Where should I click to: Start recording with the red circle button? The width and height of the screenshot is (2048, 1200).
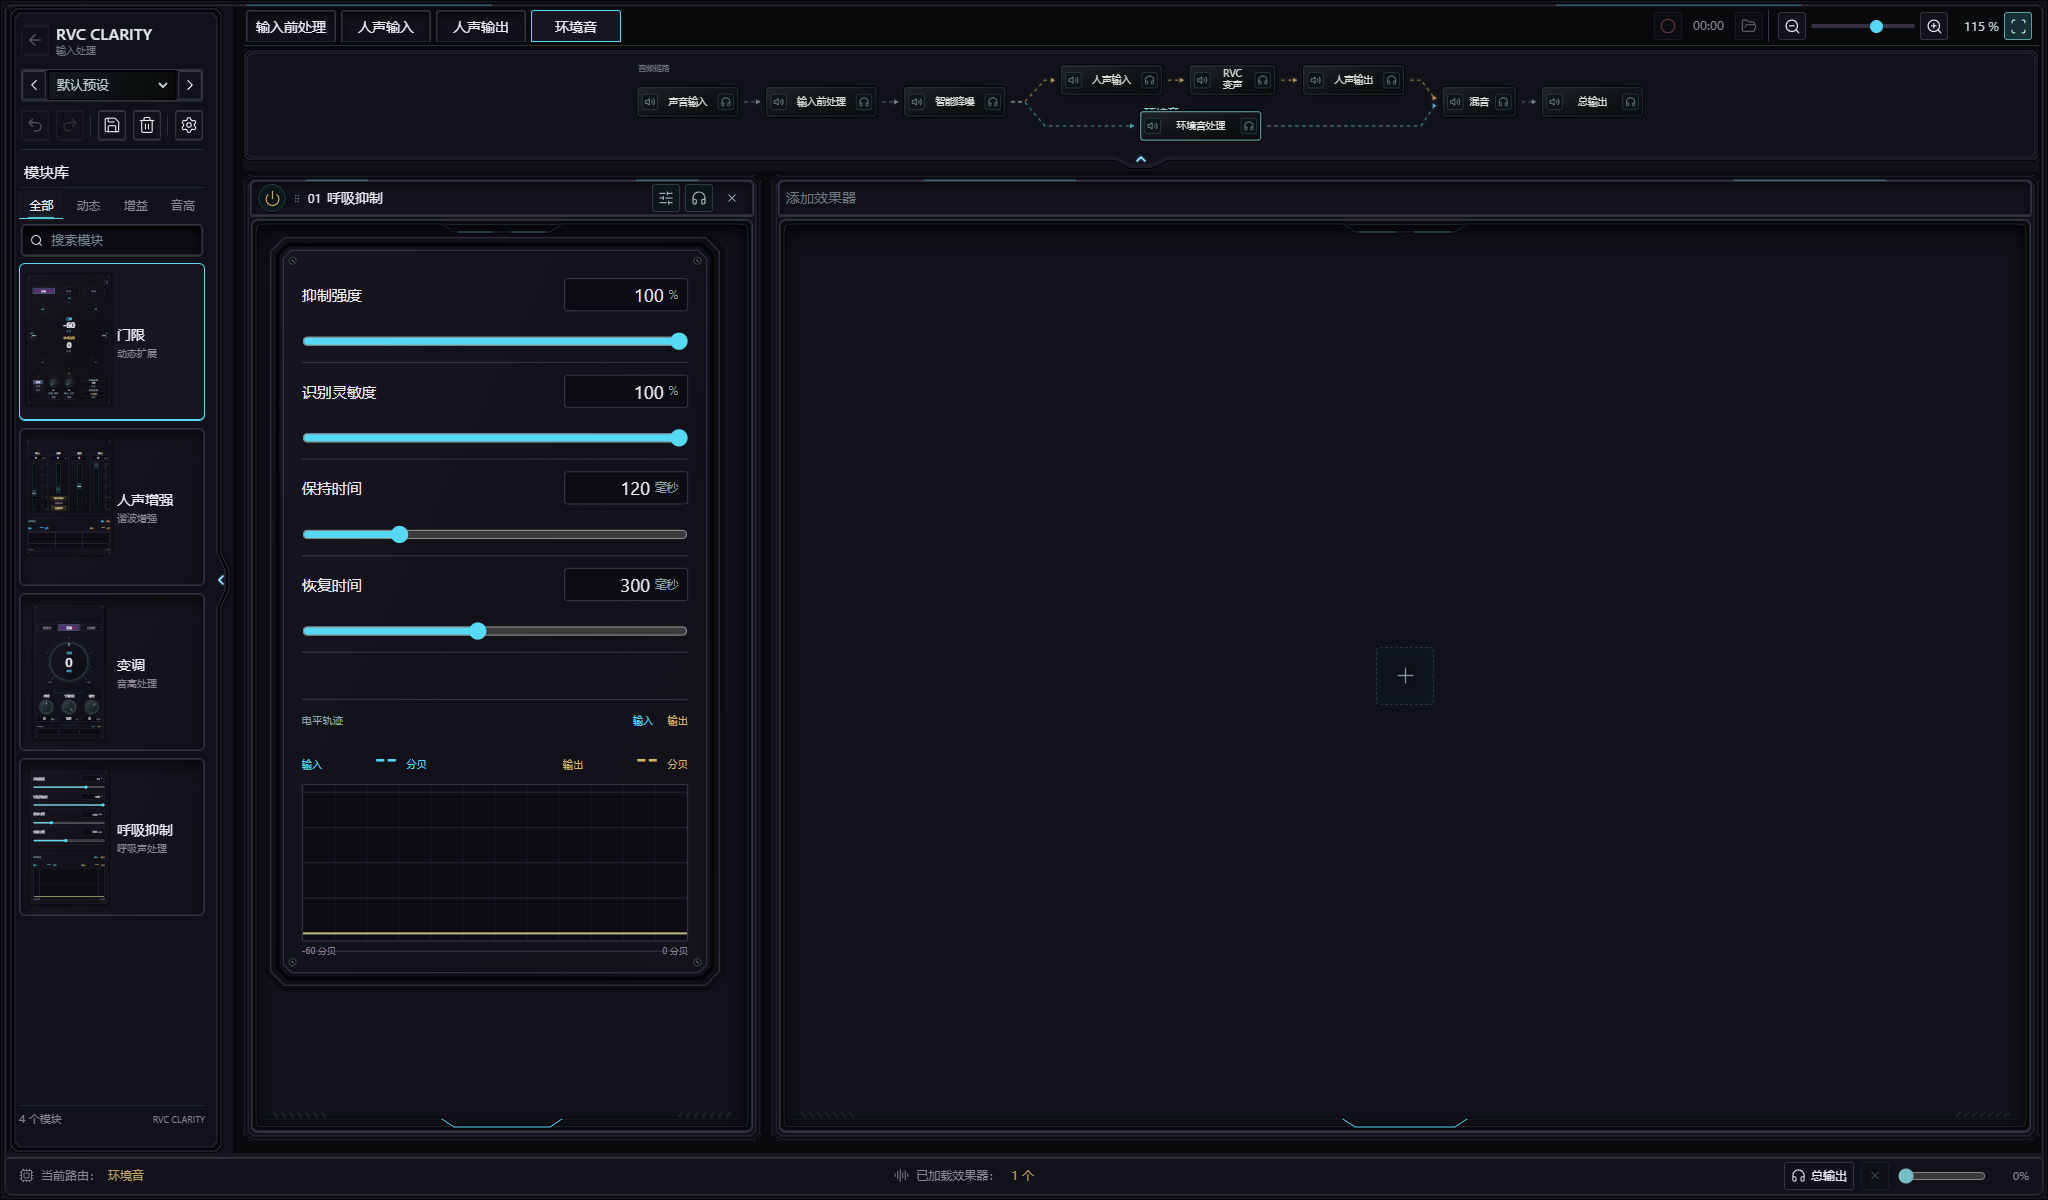tap(1668, 26)
